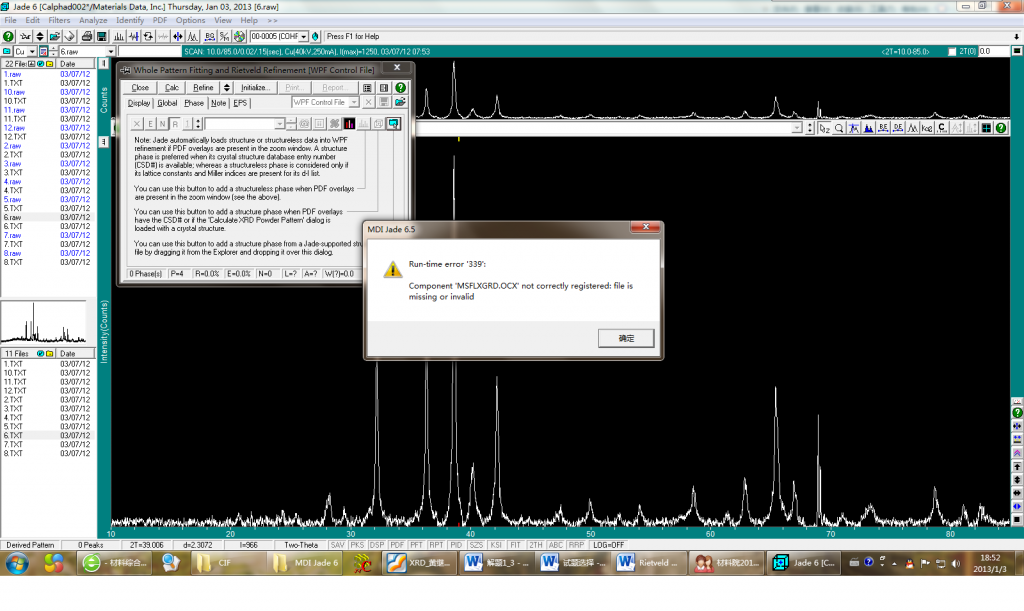
Task: Click the zoom cursor tool above the plot
Action: point(824,129)
